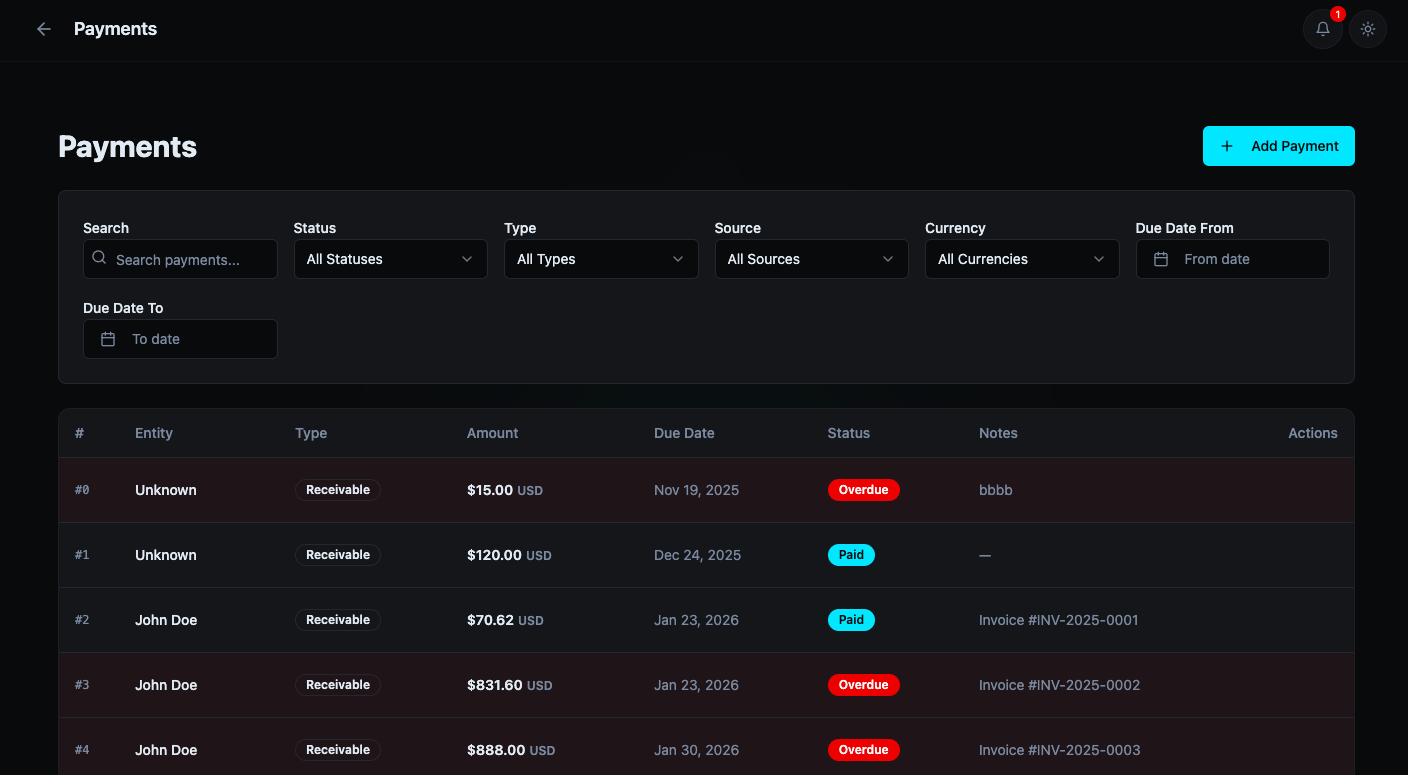The width and height of the screenshot is (1408, 775).
Task: Click the Paid badge in row #2
Action: 851,620
